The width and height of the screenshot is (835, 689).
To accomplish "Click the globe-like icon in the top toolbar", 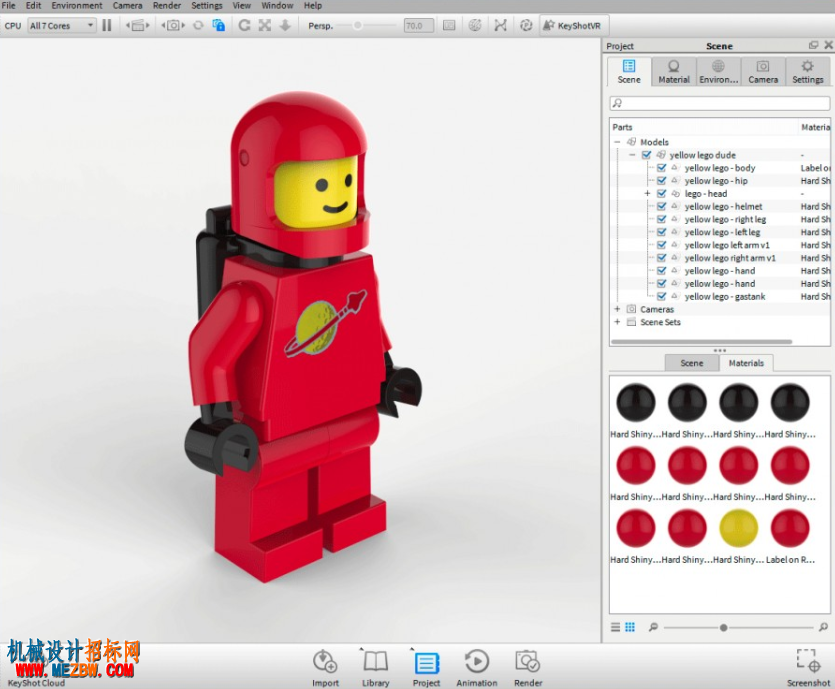I will [x=474, y=26].
